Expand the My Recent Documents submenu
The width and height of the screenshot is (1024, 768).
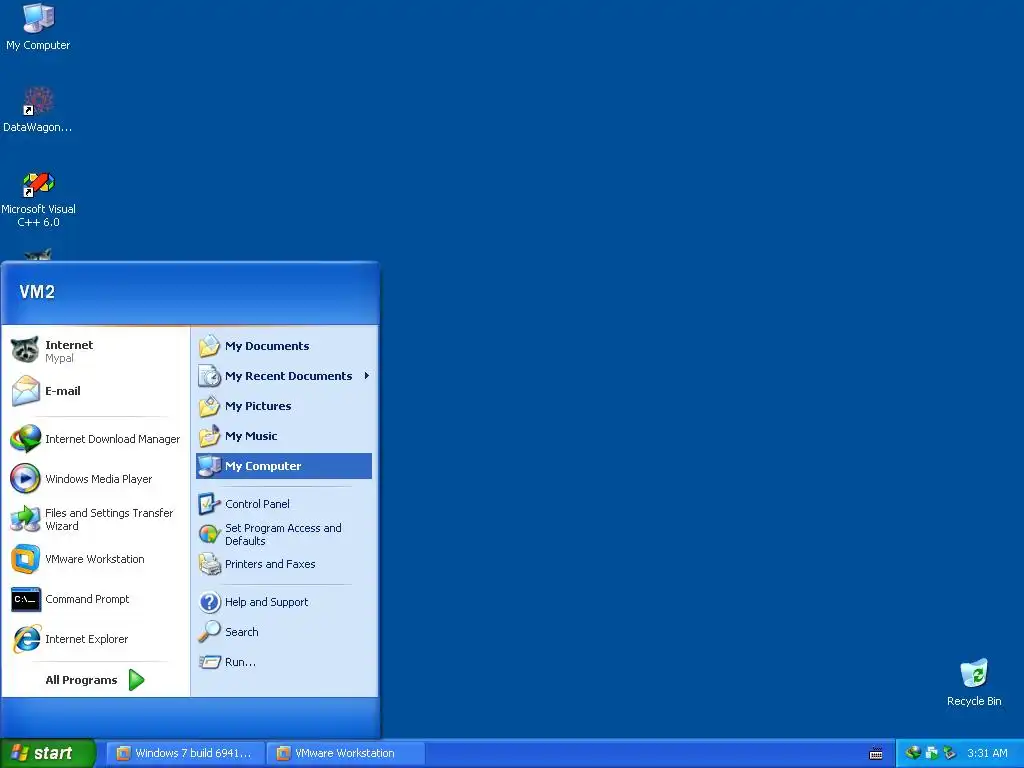(x=284, y=376)
